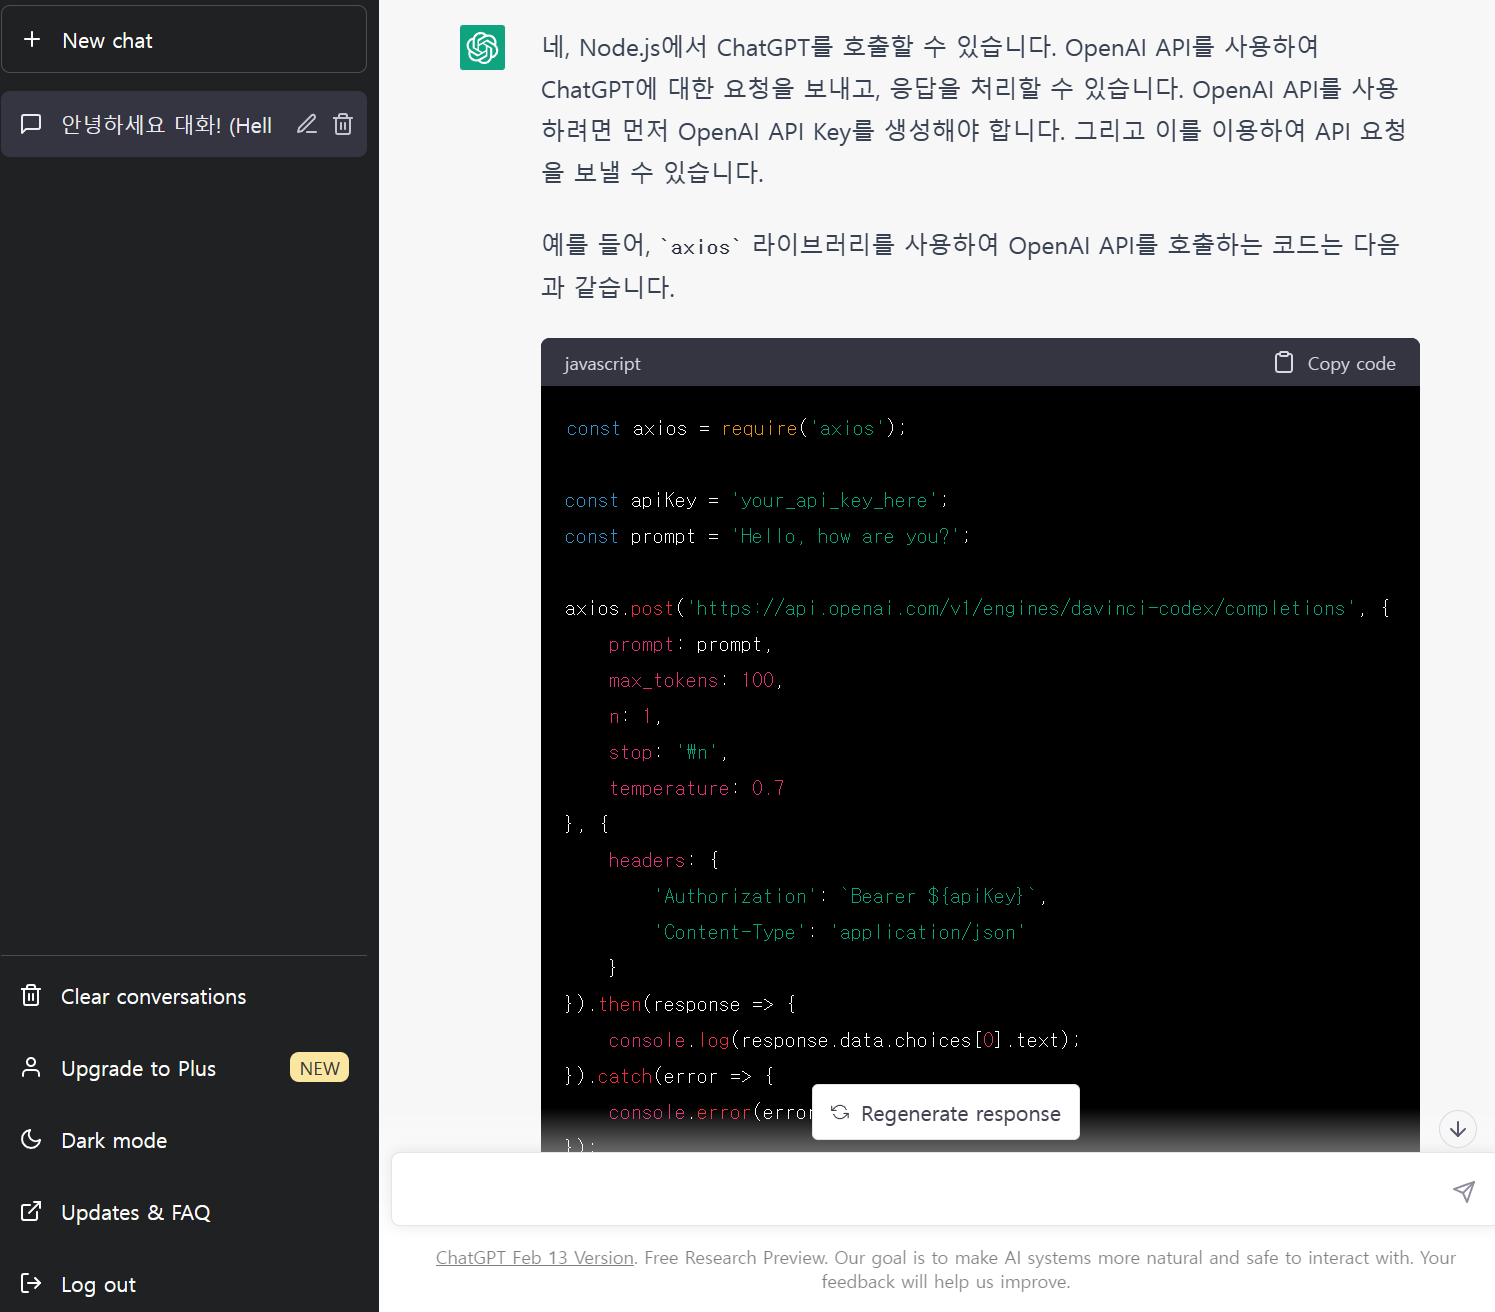Delete the conversation with the trash icon

coord(343,124)
